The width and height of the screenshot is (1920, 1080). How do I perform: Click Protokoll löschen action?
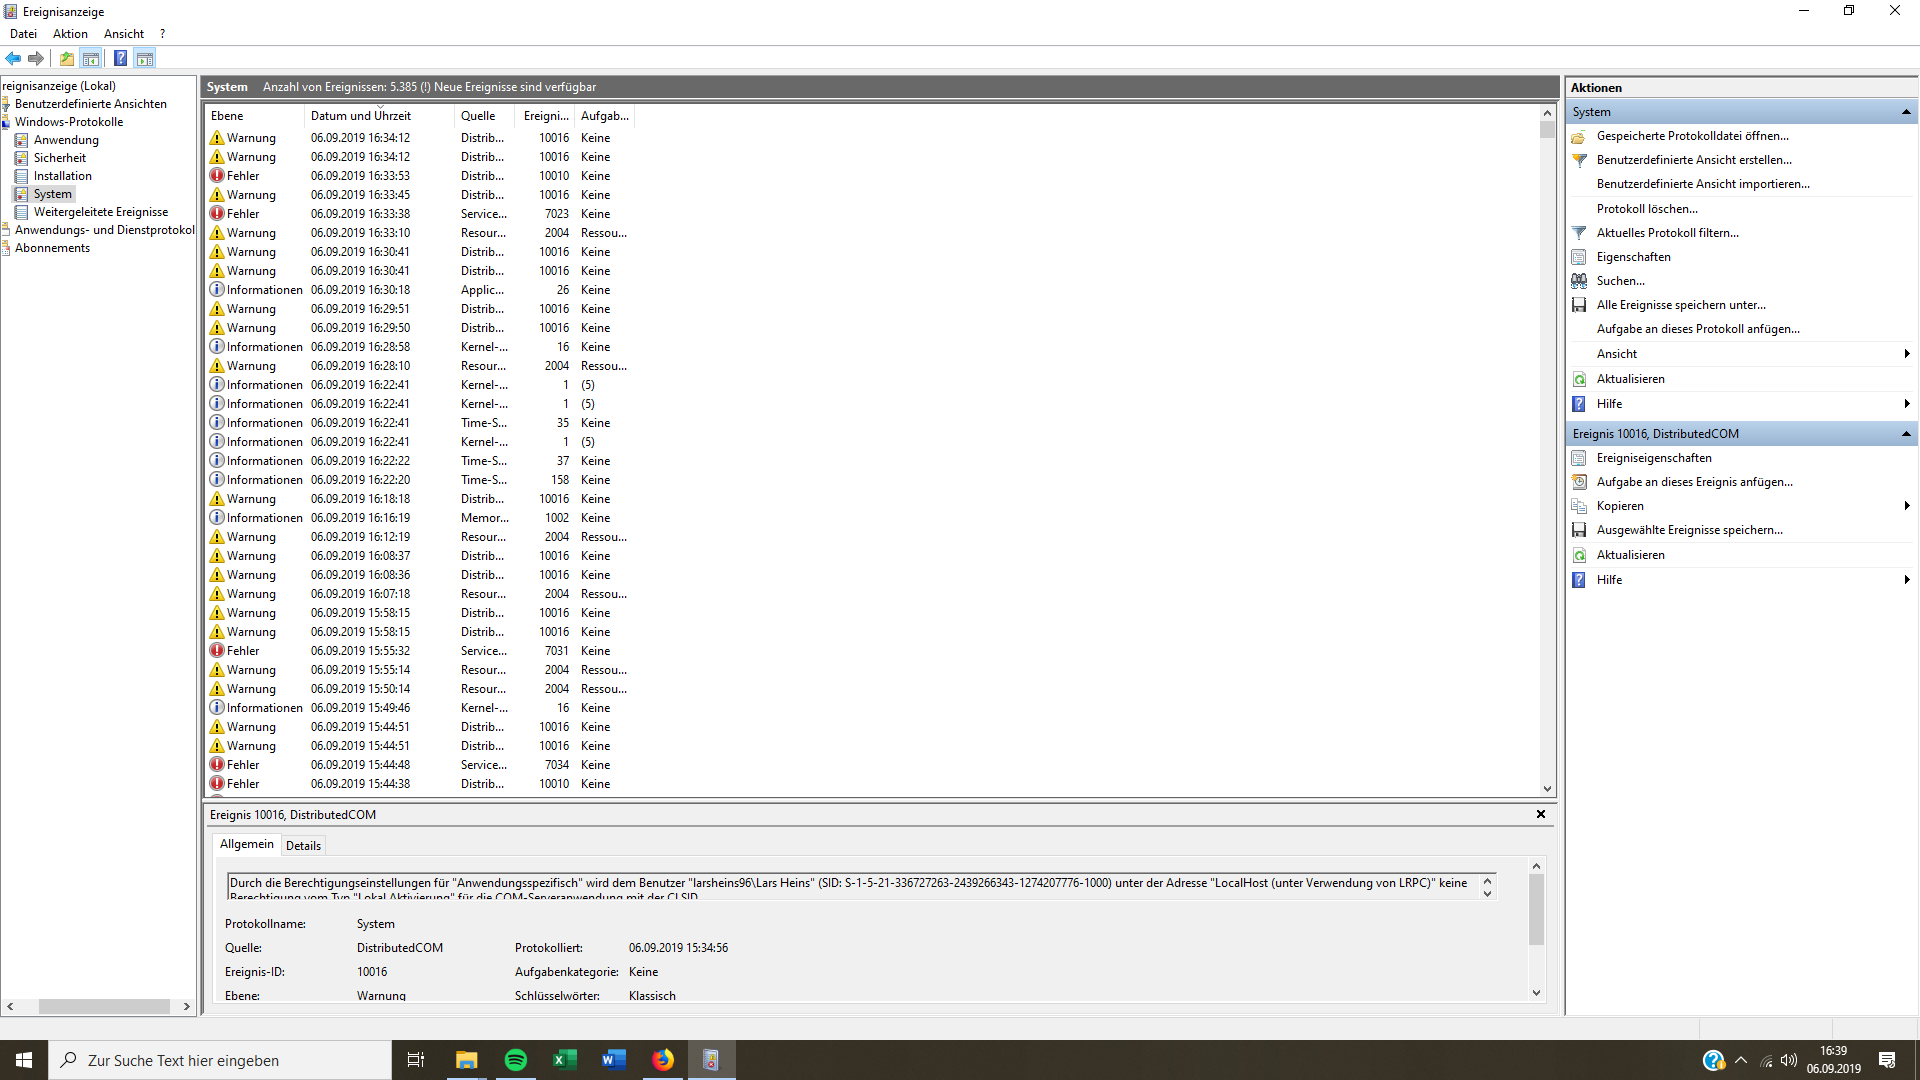(x=1646, y=209)
